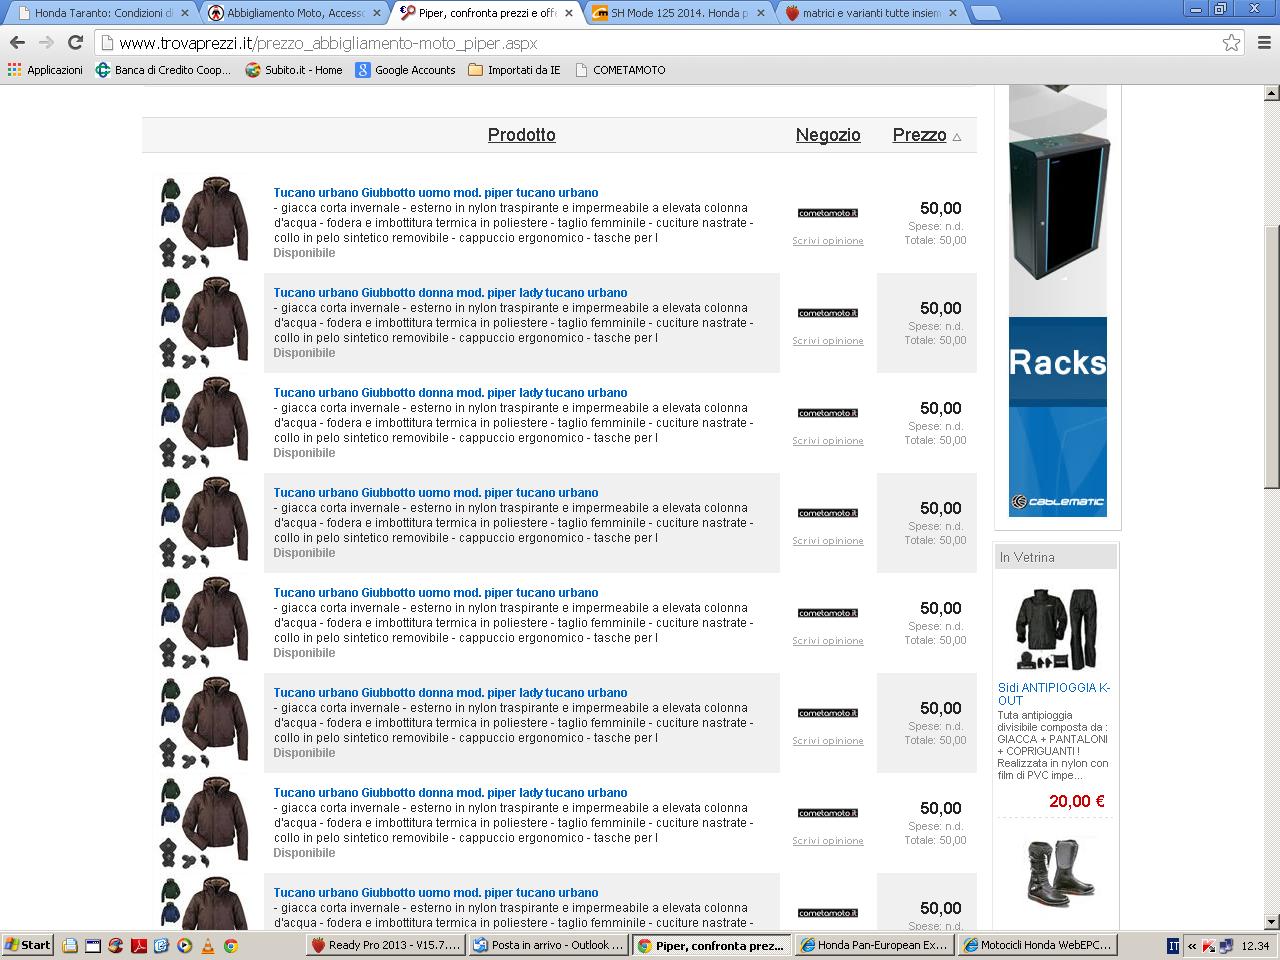The image size is (1280, 960).
Task: Close the SH Mode 125 2014 tab
Action: 761,13
